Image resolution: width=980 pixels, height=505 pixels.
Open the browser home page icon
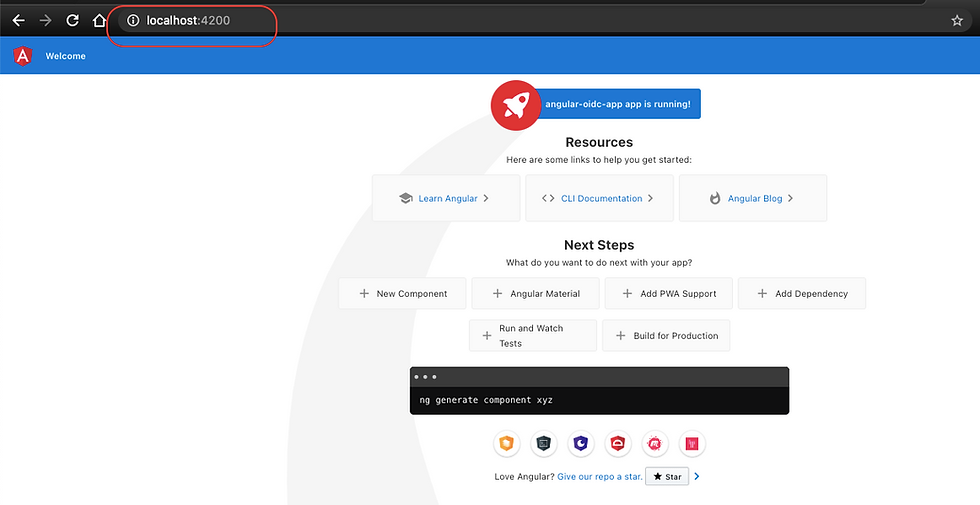click(99, 21)
